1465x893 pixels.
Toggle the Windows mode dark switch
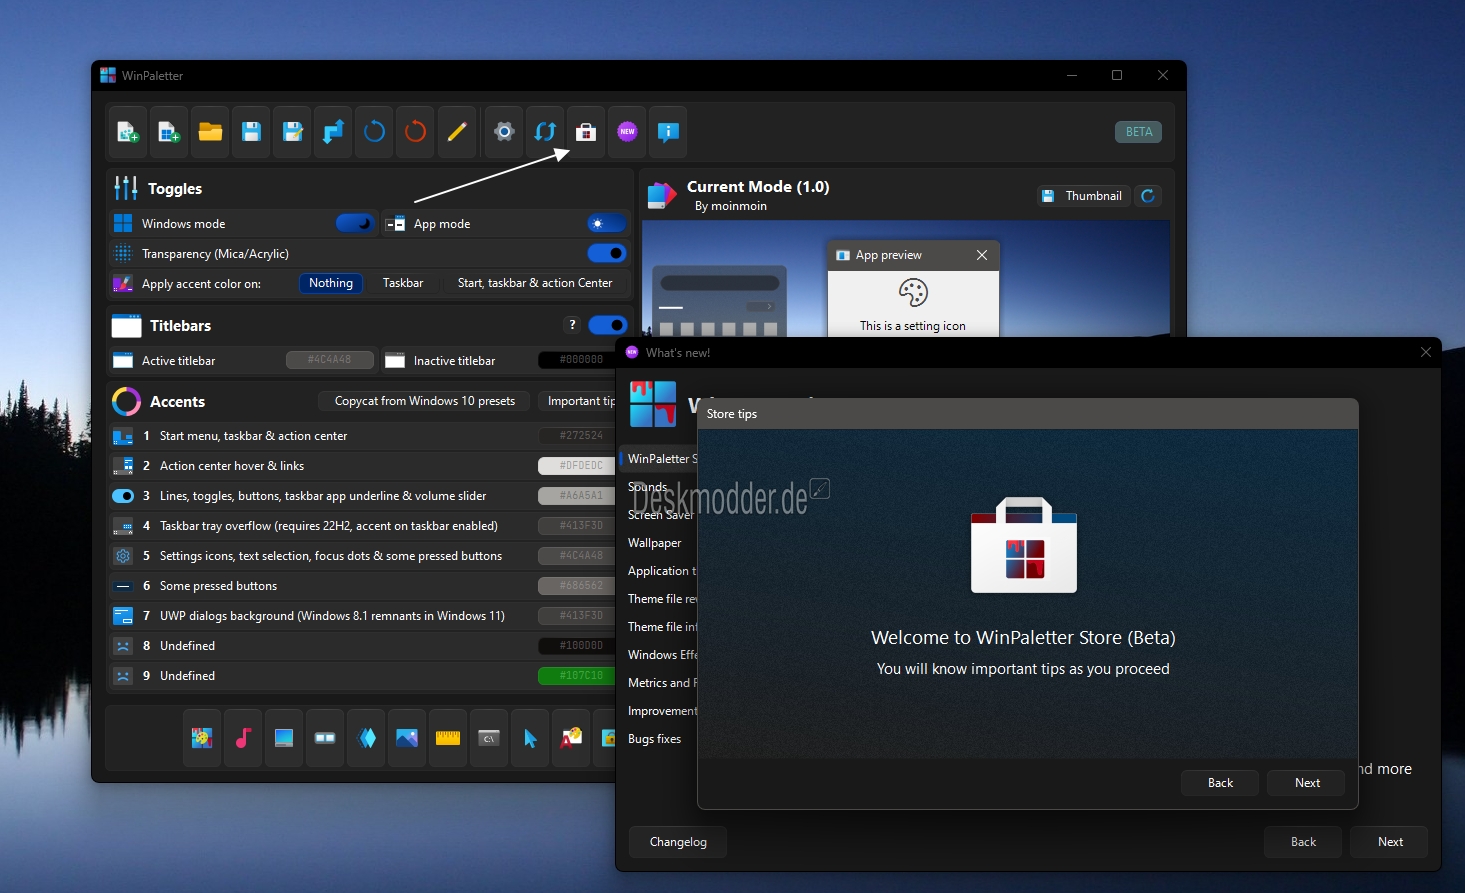tap(355, 223)
